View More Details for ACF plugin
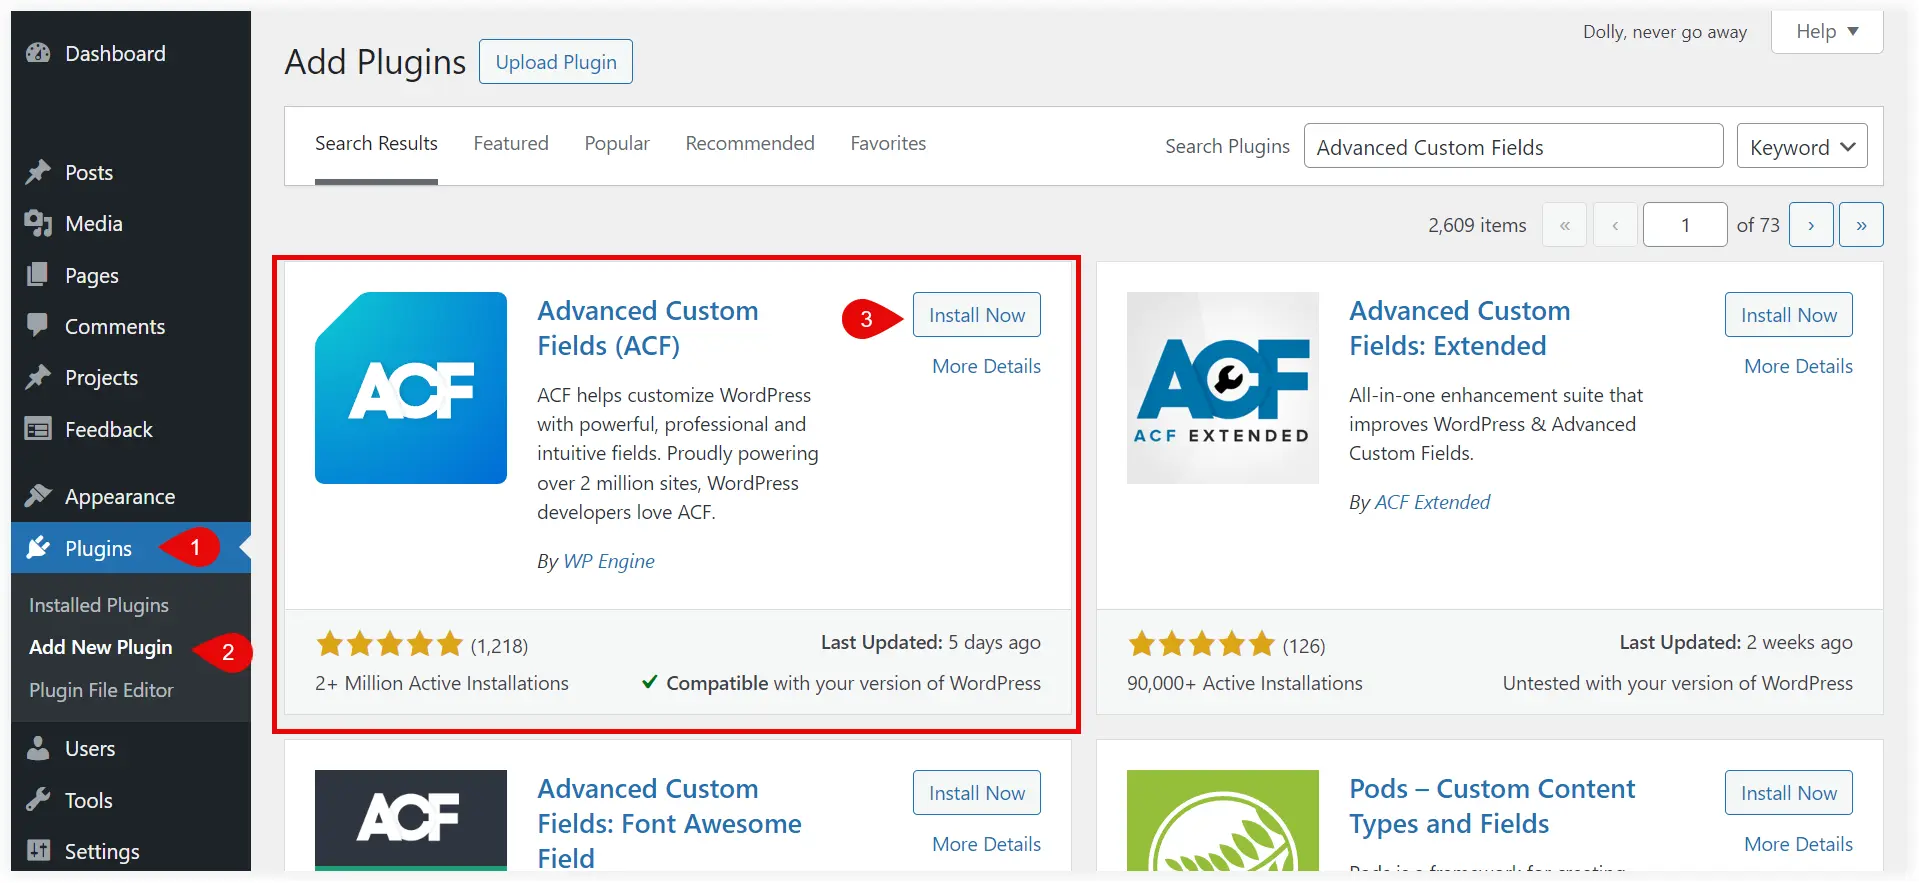This screenshot has width=1919, height=883. [986, 366]
